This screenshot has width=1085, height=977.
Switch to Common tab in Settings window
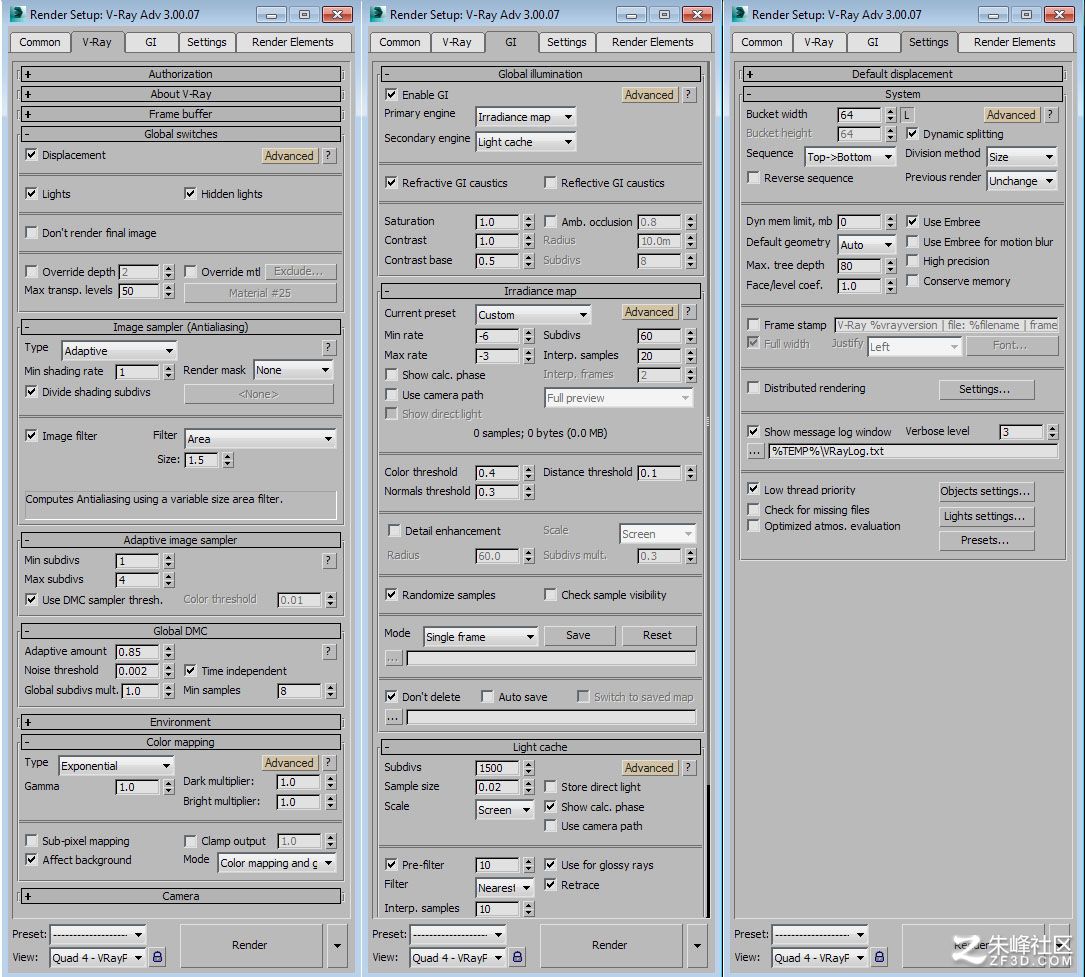[x=761, y=42]
